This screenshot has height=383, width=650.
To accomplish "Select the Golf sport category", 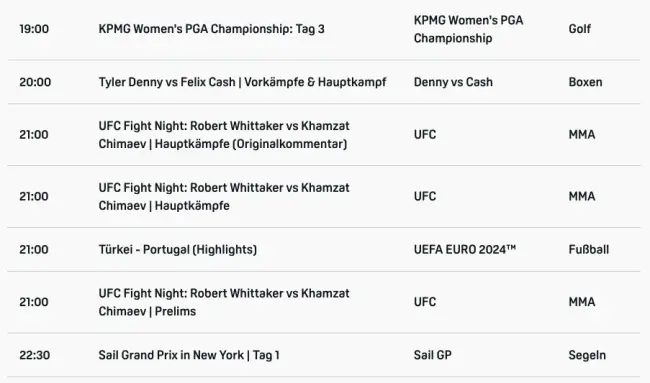I will (x=580, y=29).
